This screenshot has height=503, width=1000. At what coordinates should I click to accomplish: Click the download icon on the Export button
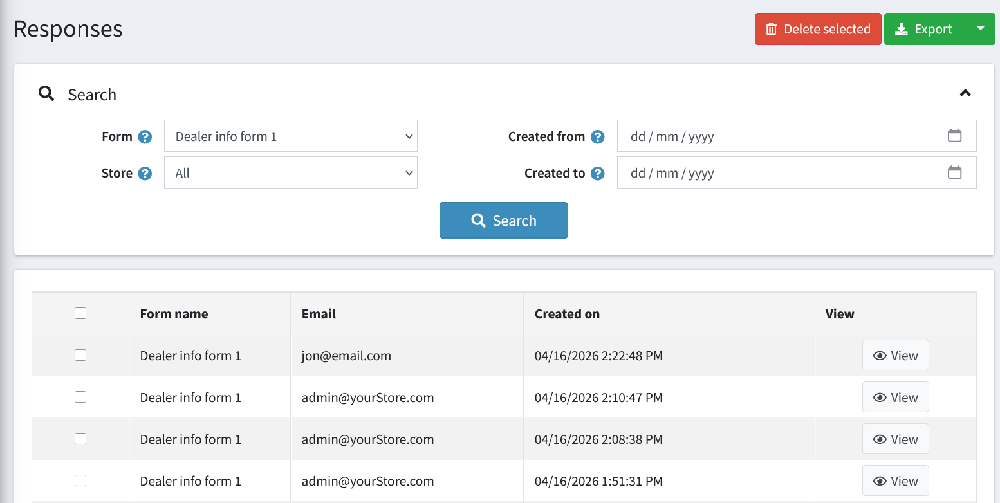click(901, 29)
